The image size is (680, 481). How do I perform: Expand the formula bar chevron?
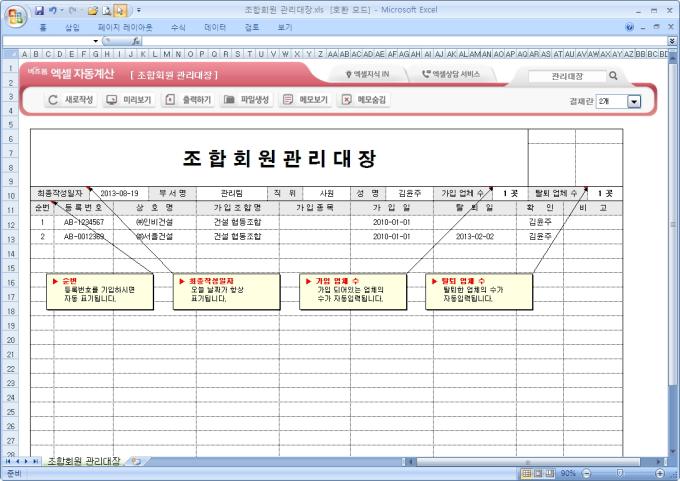(x=672, y=41)
